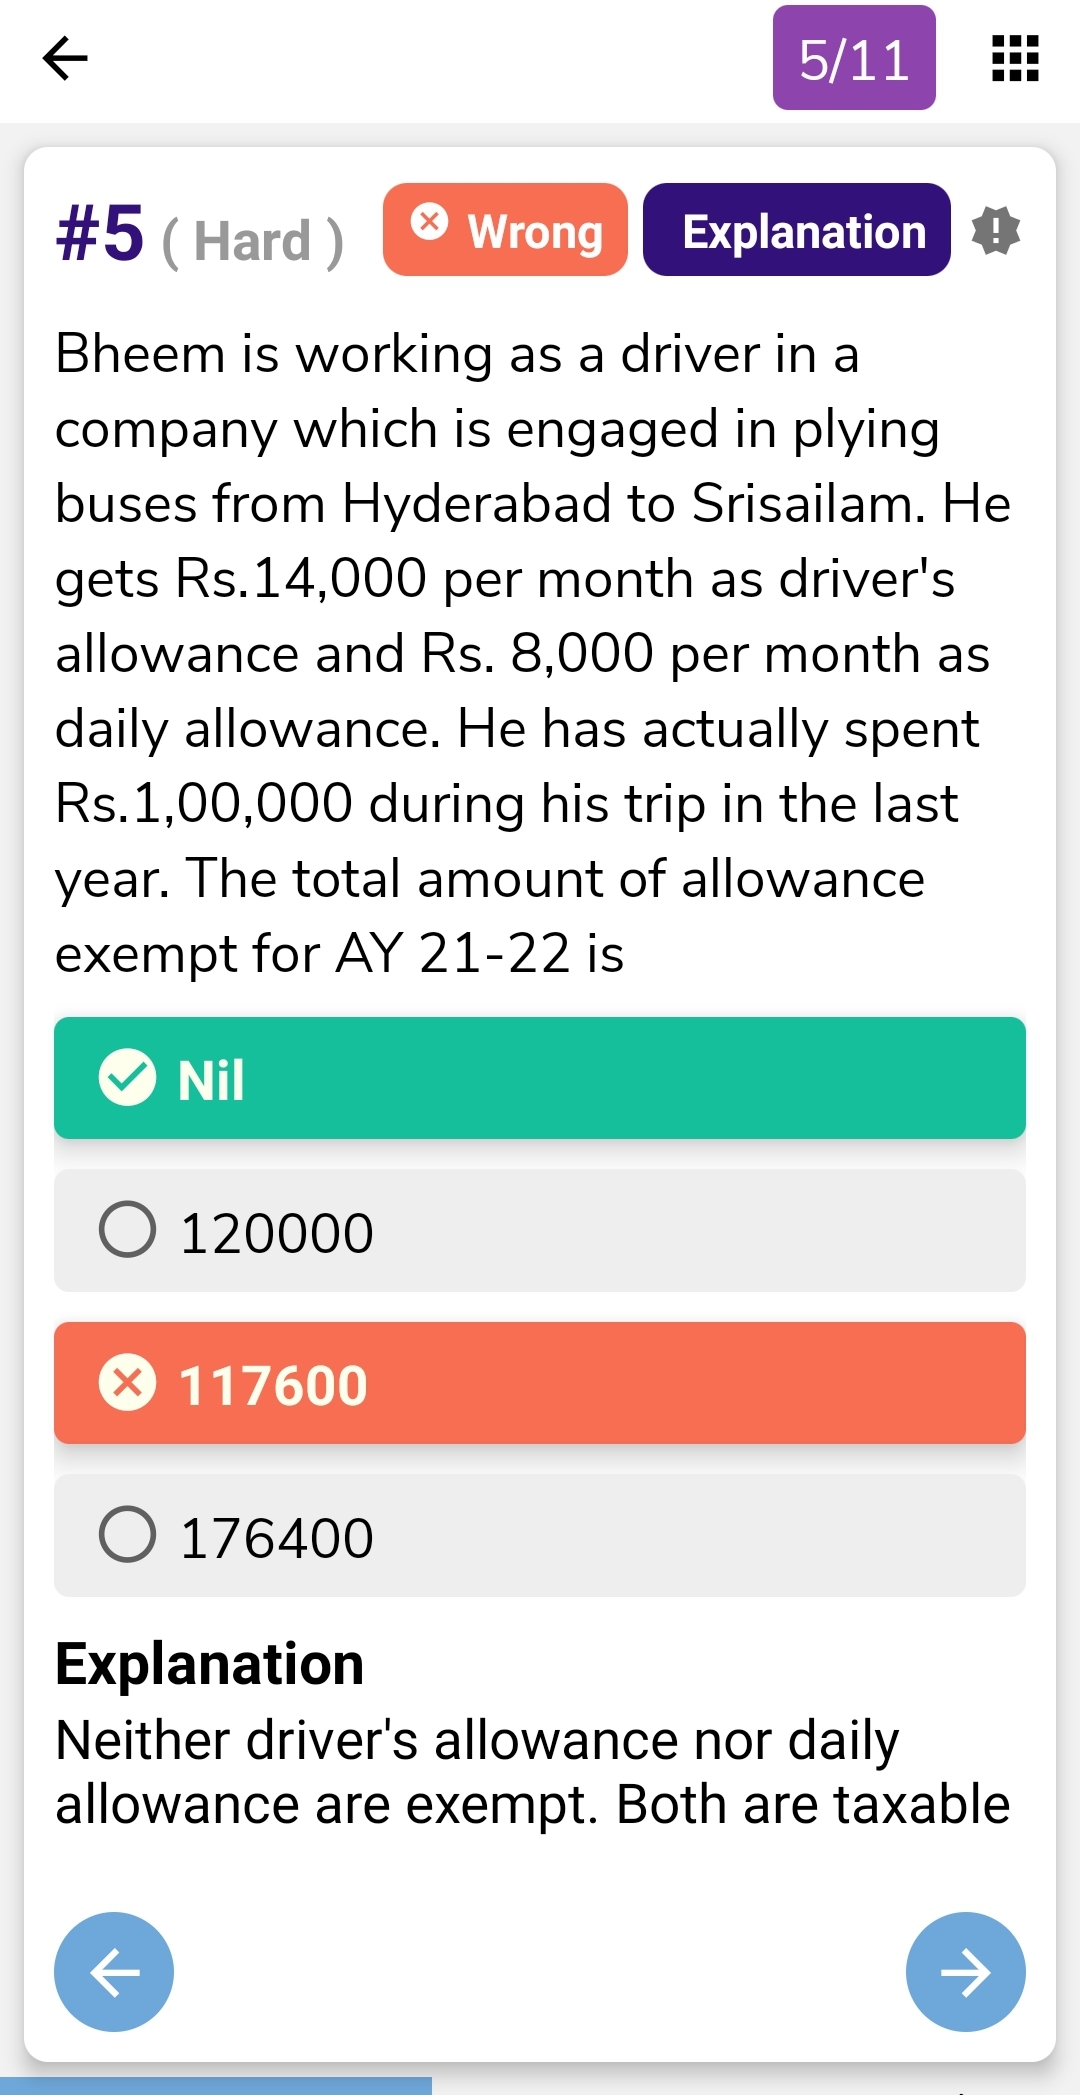Tap the cross icon in Wrong badge

(x=430, y=221)
